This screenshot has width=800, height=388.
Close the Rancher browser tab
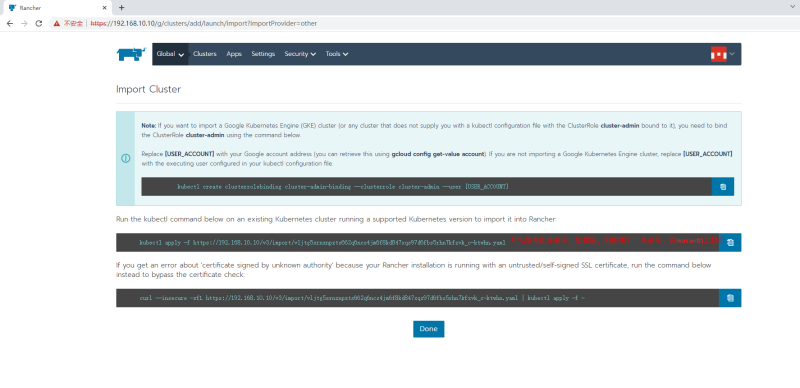pyautogui.click(x=105, y=8)
